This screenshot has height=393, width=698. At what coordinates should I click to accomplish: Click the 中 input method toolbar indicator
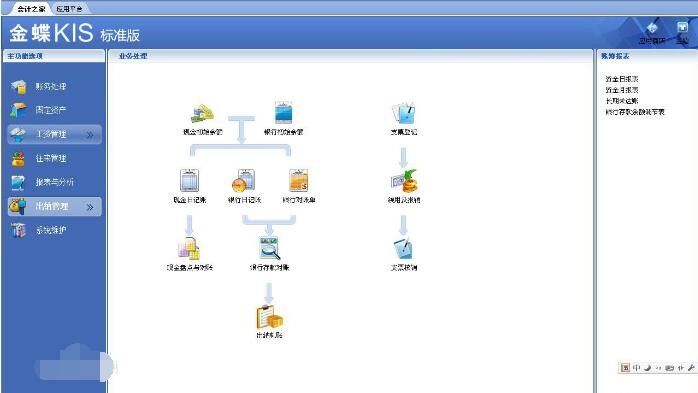click(637, 368)
